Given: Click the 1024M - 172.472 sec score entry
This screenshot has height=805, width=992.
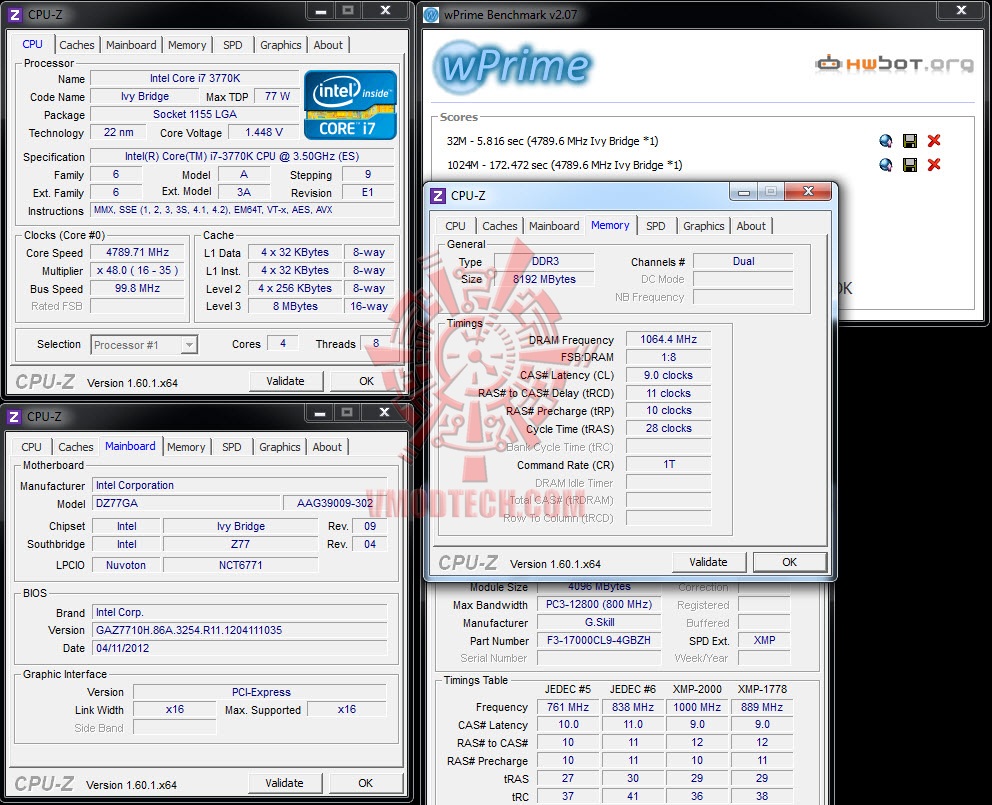Looking at the screenshot, I should pos(564,165).
